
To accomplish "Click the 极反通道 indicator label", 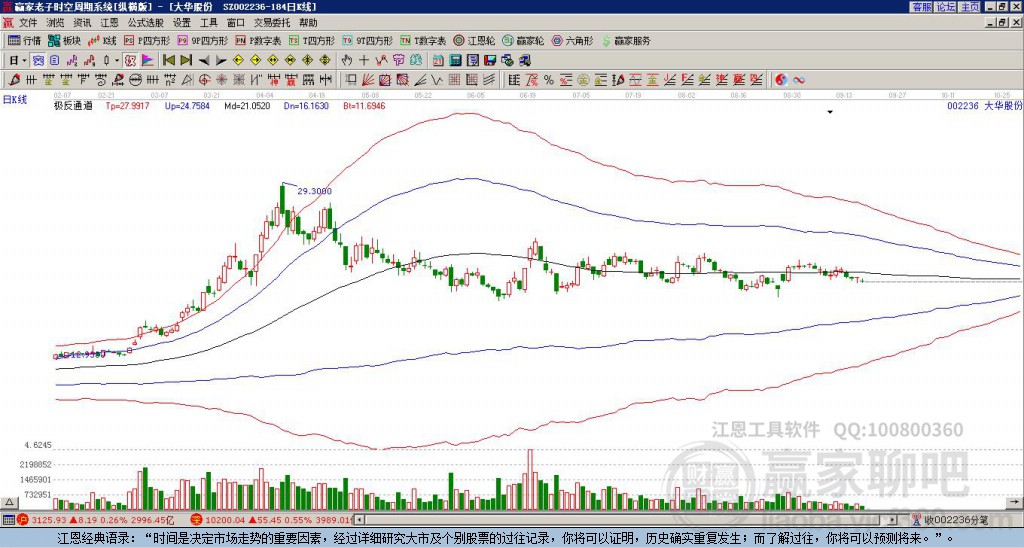I will [x=72, y=105].
